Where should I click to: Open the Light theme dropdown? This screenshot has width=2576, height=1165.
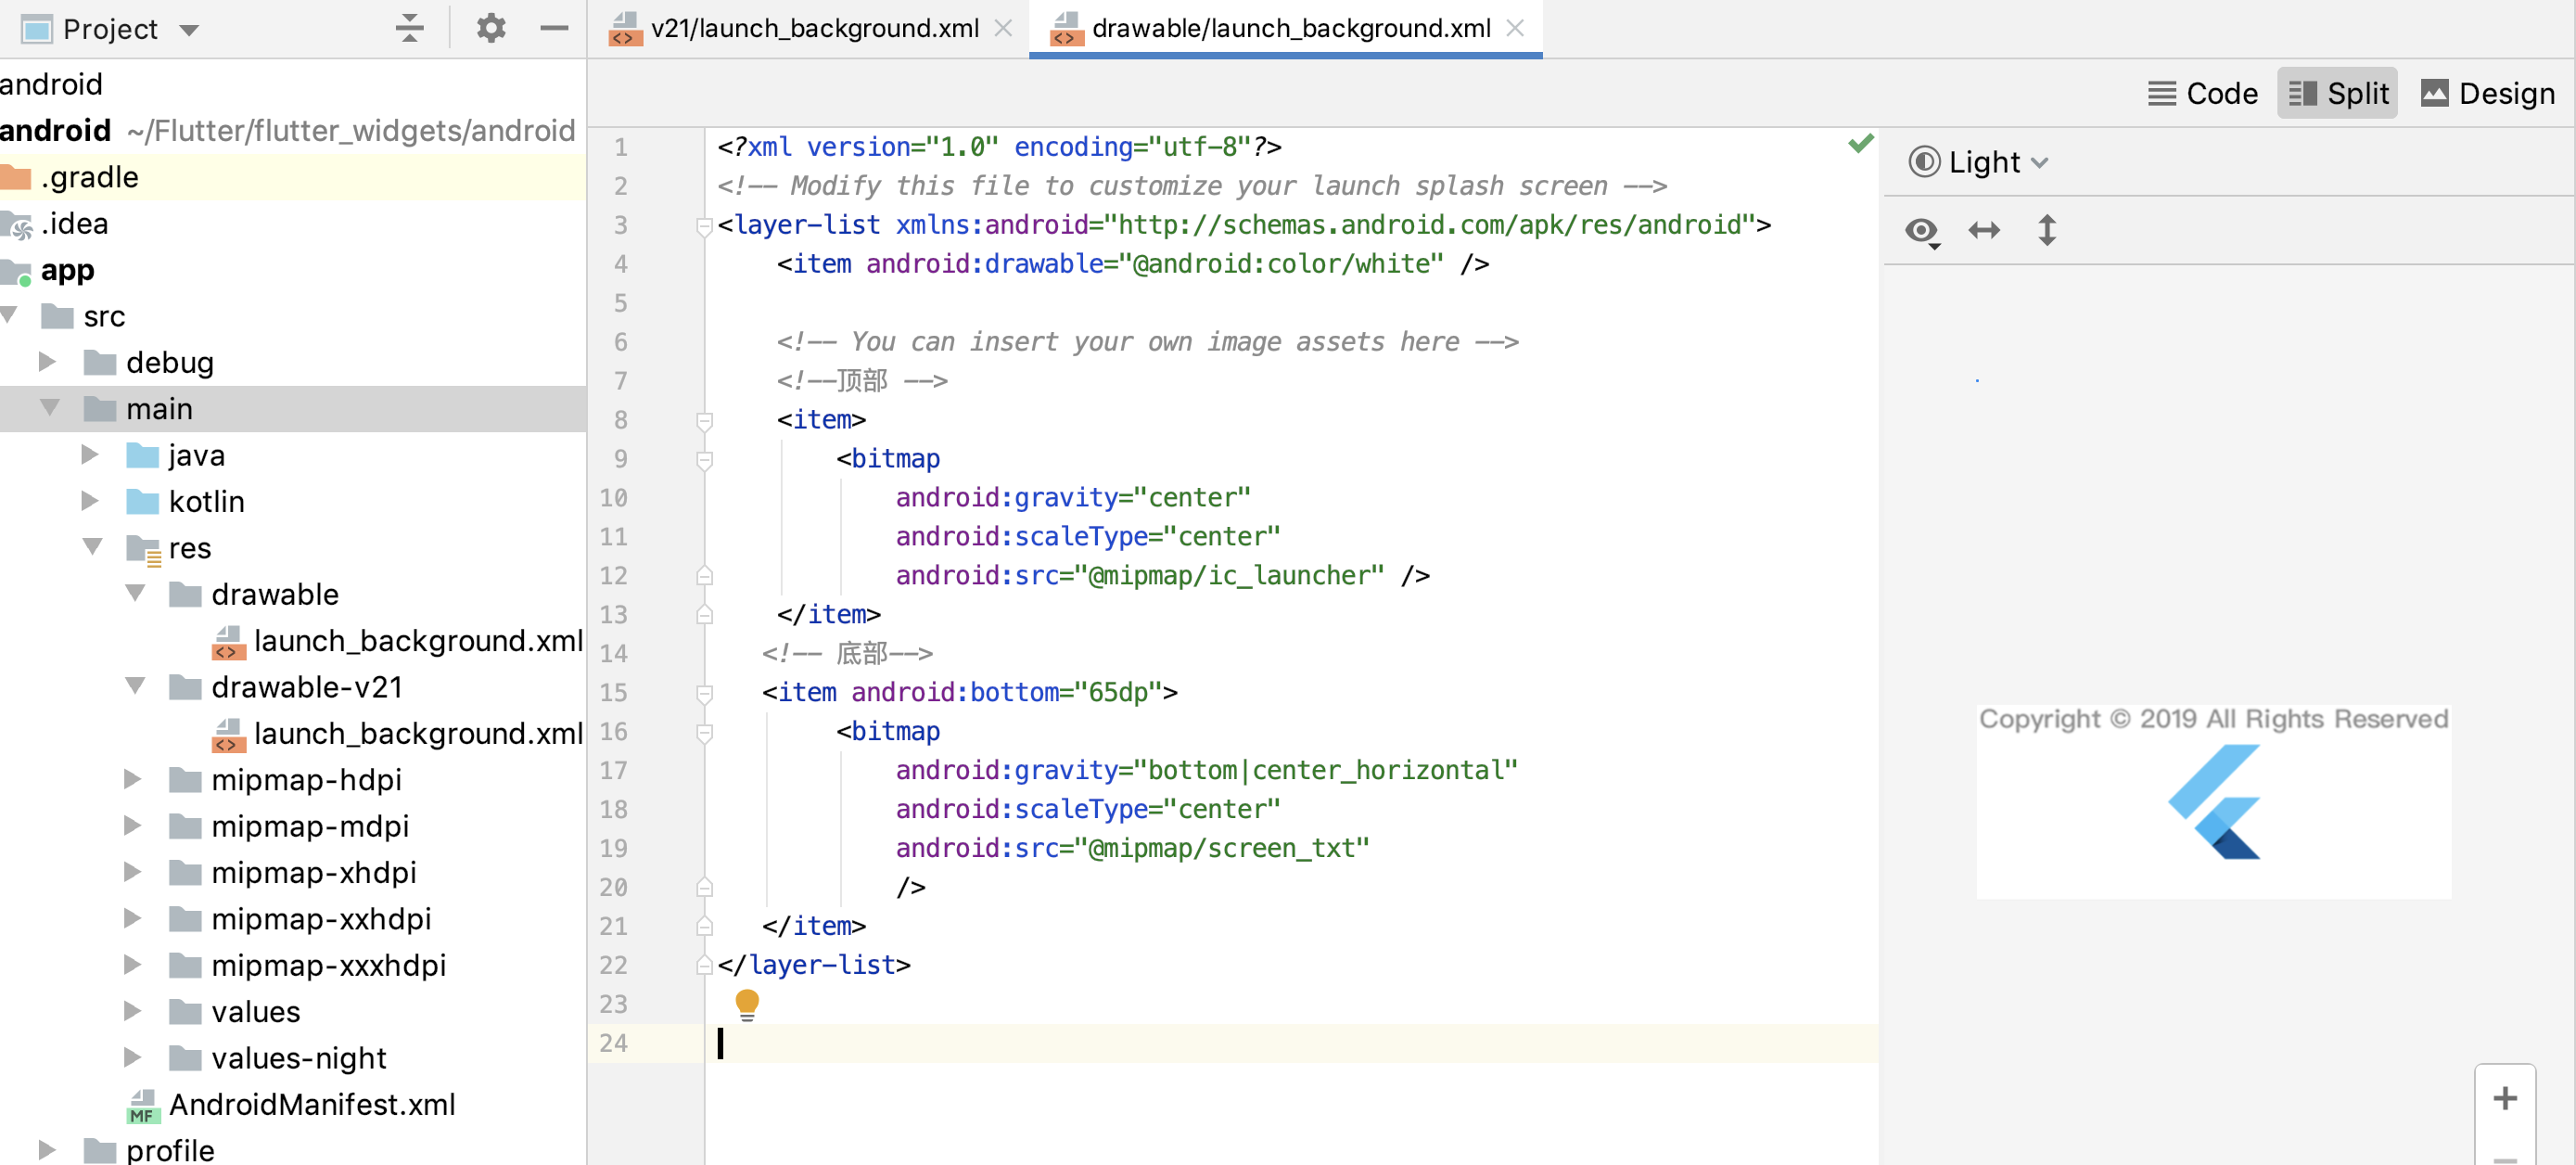(x=2042, y=162)
